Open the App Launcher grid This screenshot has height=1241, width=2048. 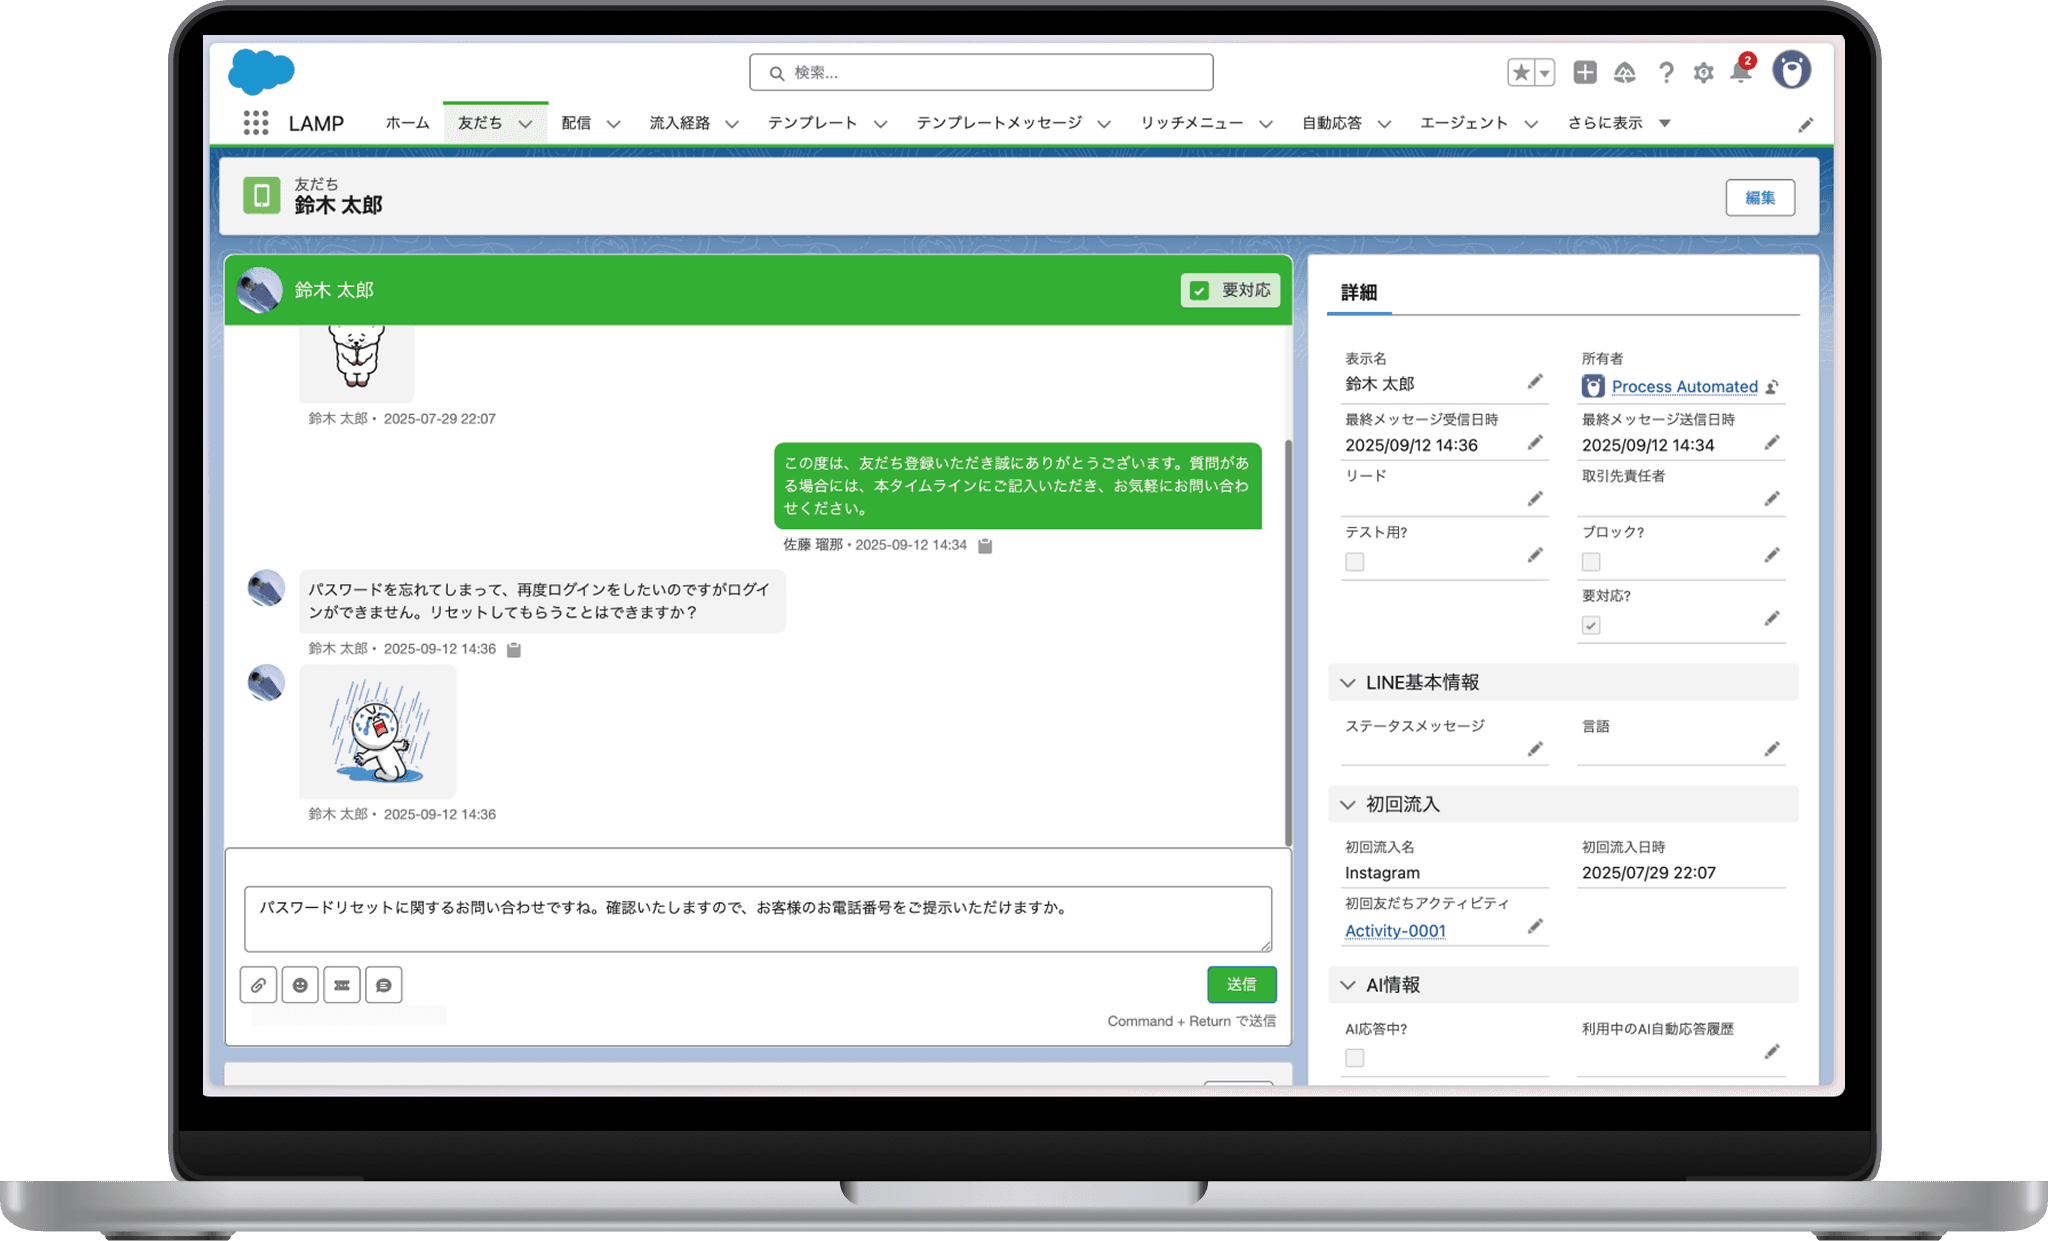click(x=256, y=123)
